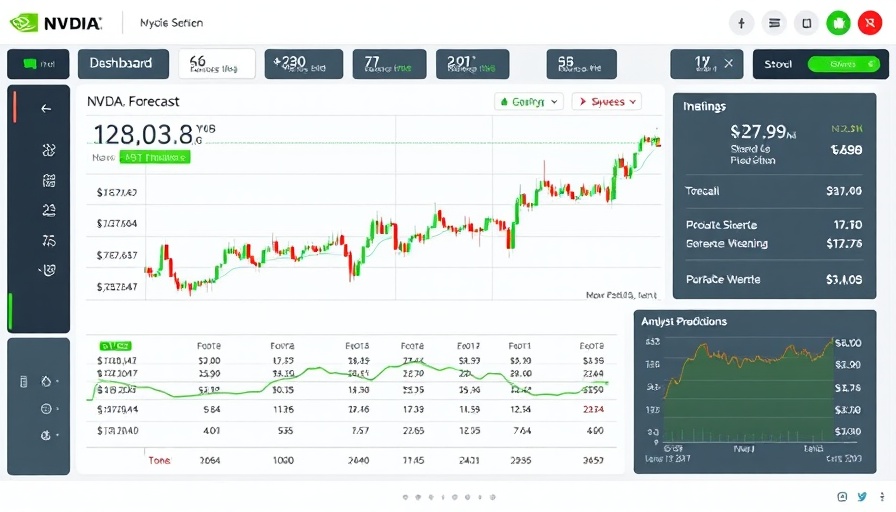Click the 128,03.8 price value
Viewport: 896px width, 512px height.
click(143, 135)
